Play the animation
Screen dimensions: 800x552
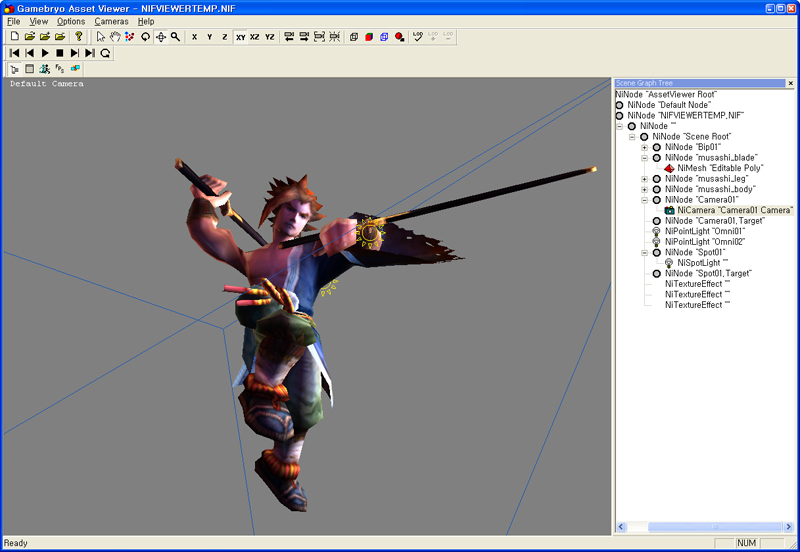pyautogui.click(x=45, y=53)
